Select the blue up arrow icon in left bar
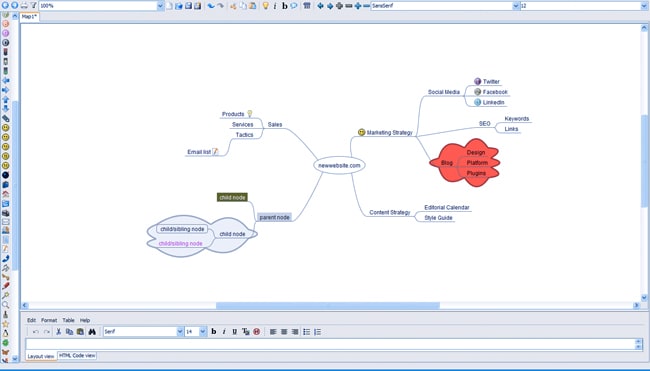 click(5, 99)
